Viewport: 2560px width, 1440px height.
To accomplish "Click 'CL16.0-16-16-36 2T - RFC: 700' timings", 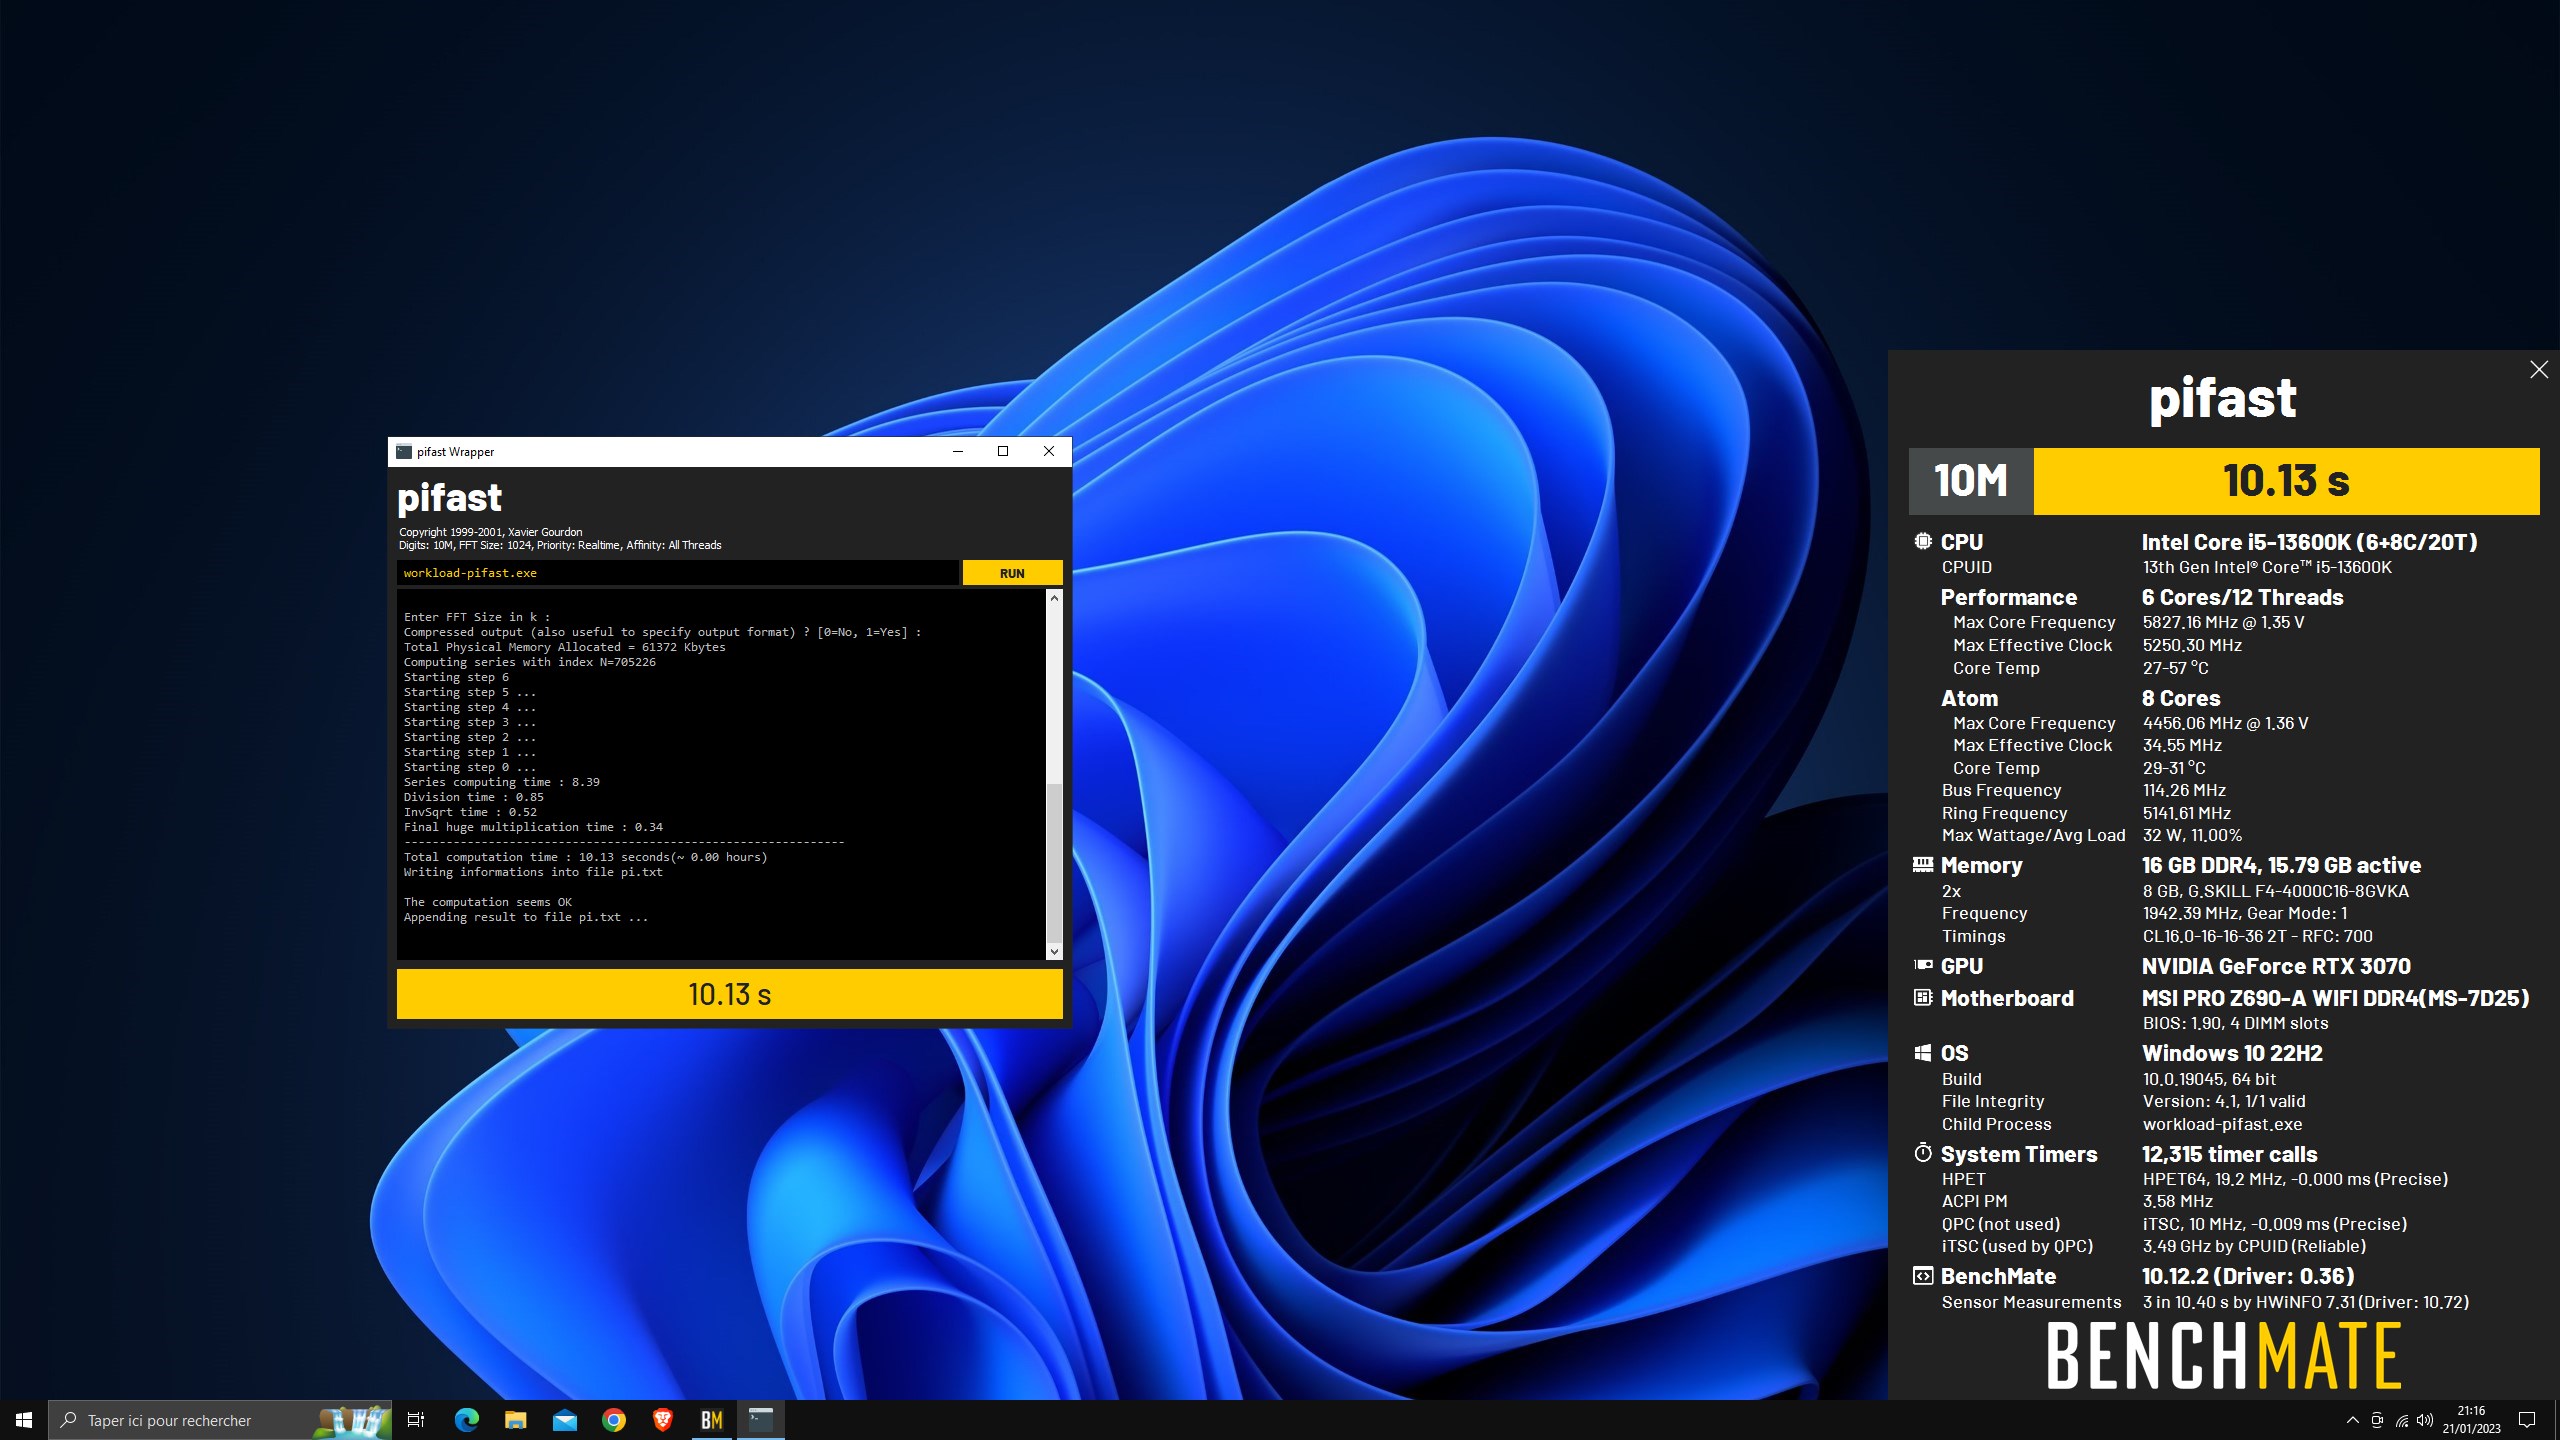I will click(x=2258, y=936).
